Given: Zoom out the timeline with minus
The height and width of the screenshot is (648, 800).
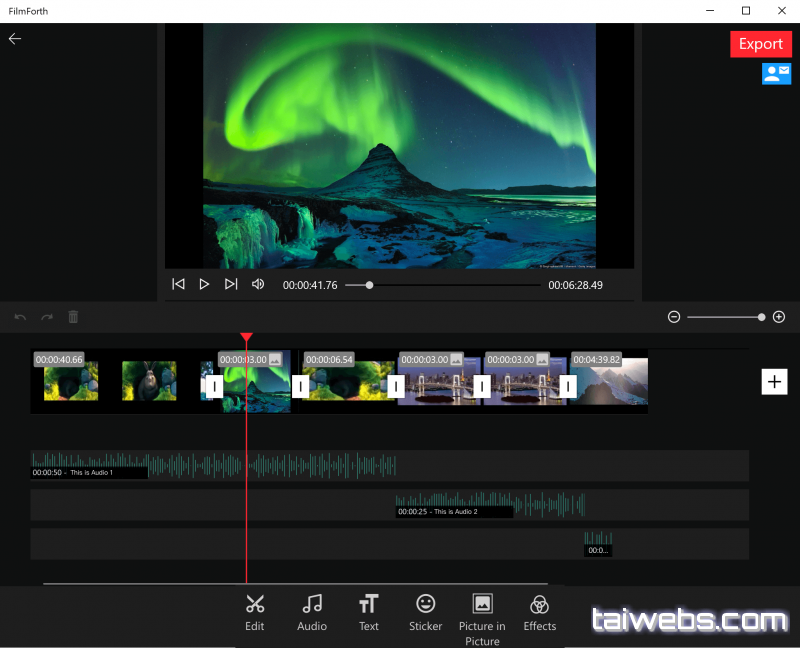Looking at the screenshot, I should click(x=674, y=317).
